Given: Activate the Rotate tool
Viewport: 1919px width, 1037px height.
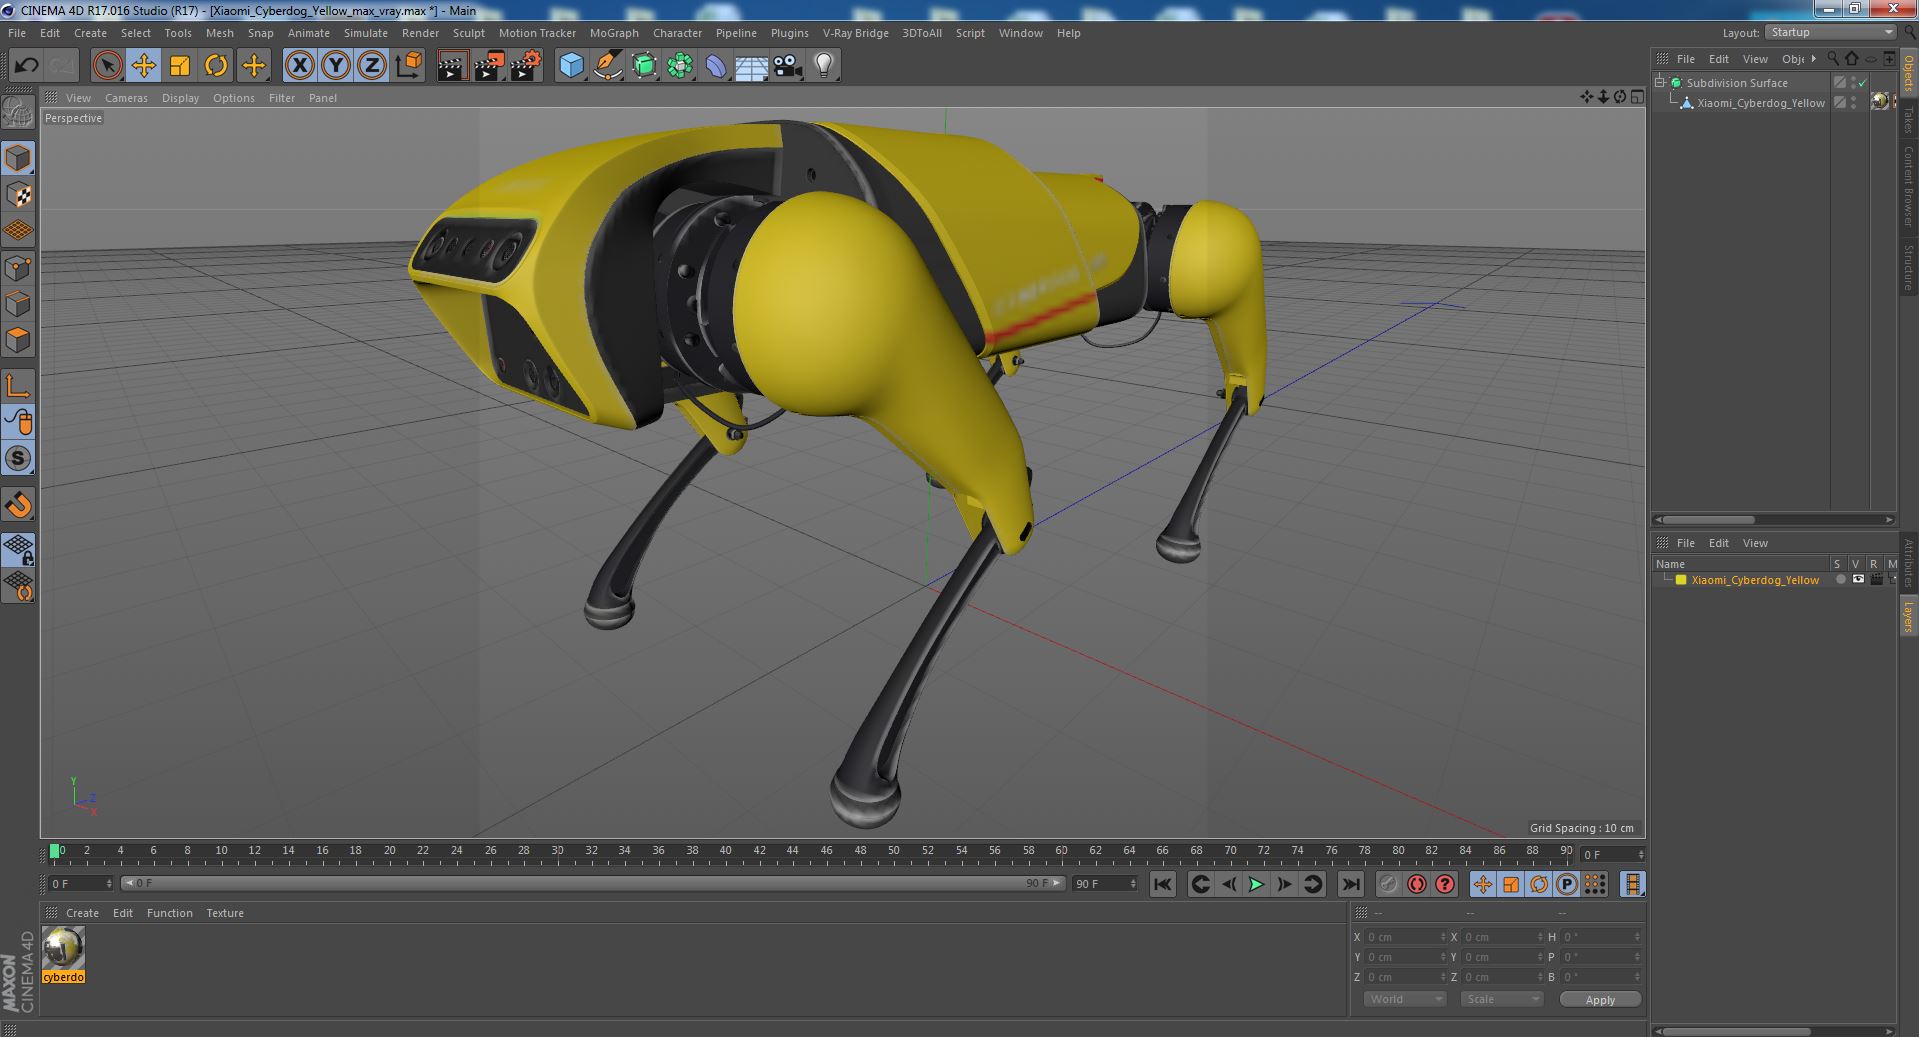Looking at the screenshot, I should [x=216, y=66].
